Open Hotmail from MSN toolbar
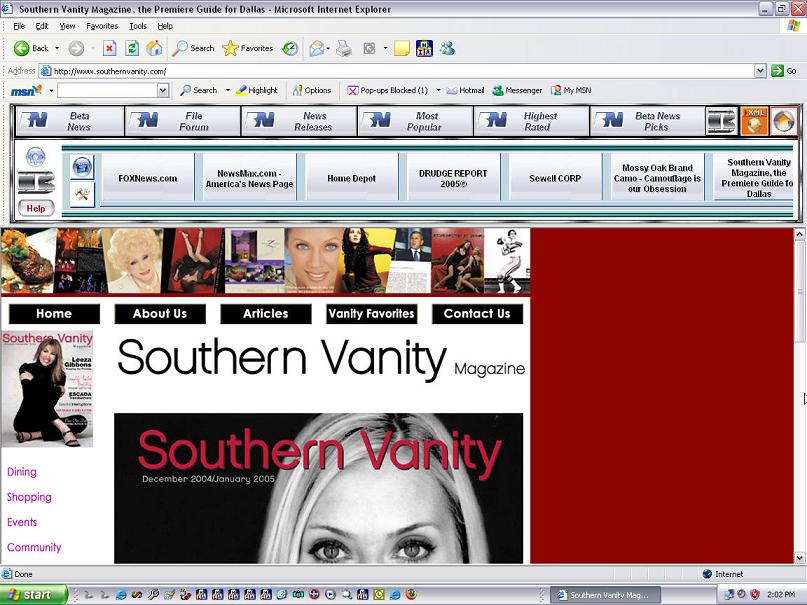807x605 pixels. click(x=465, y=91)
